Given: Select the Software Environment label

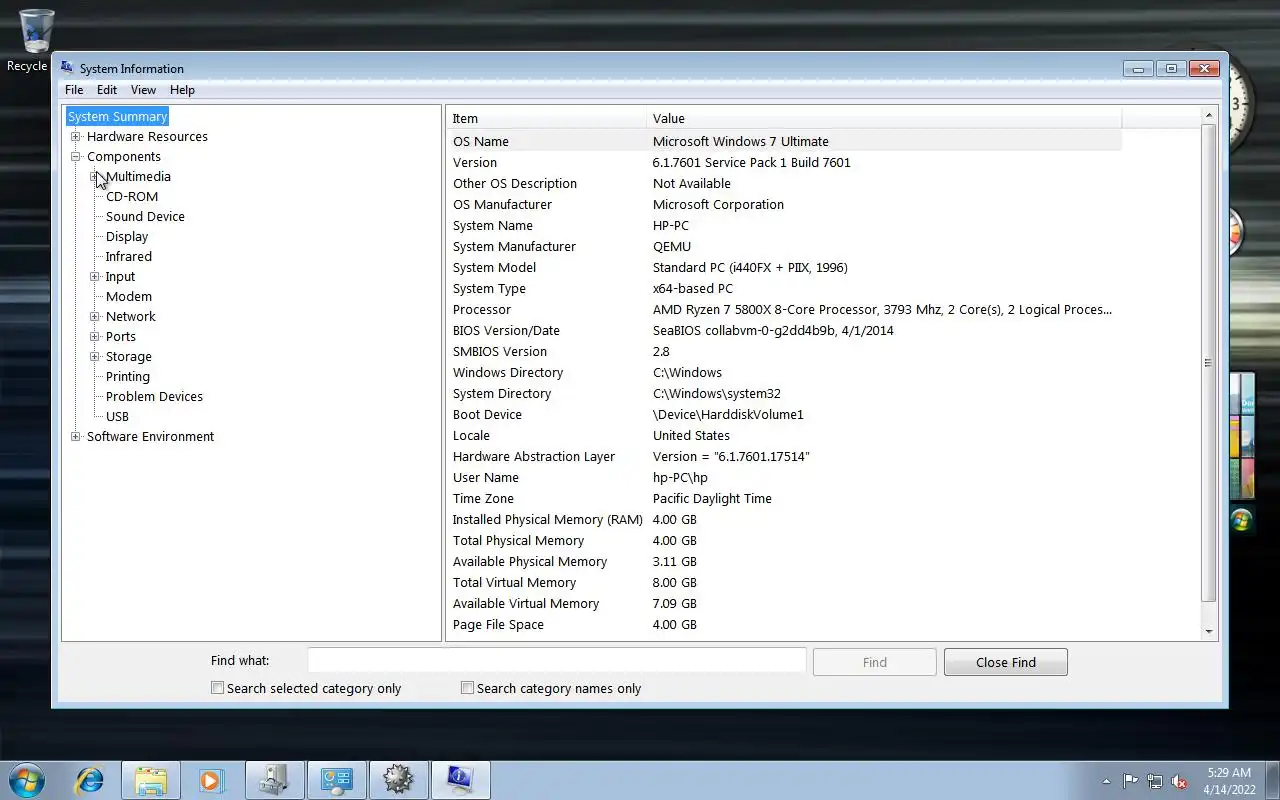Looking at the screenshot, I should pos(150,436).
